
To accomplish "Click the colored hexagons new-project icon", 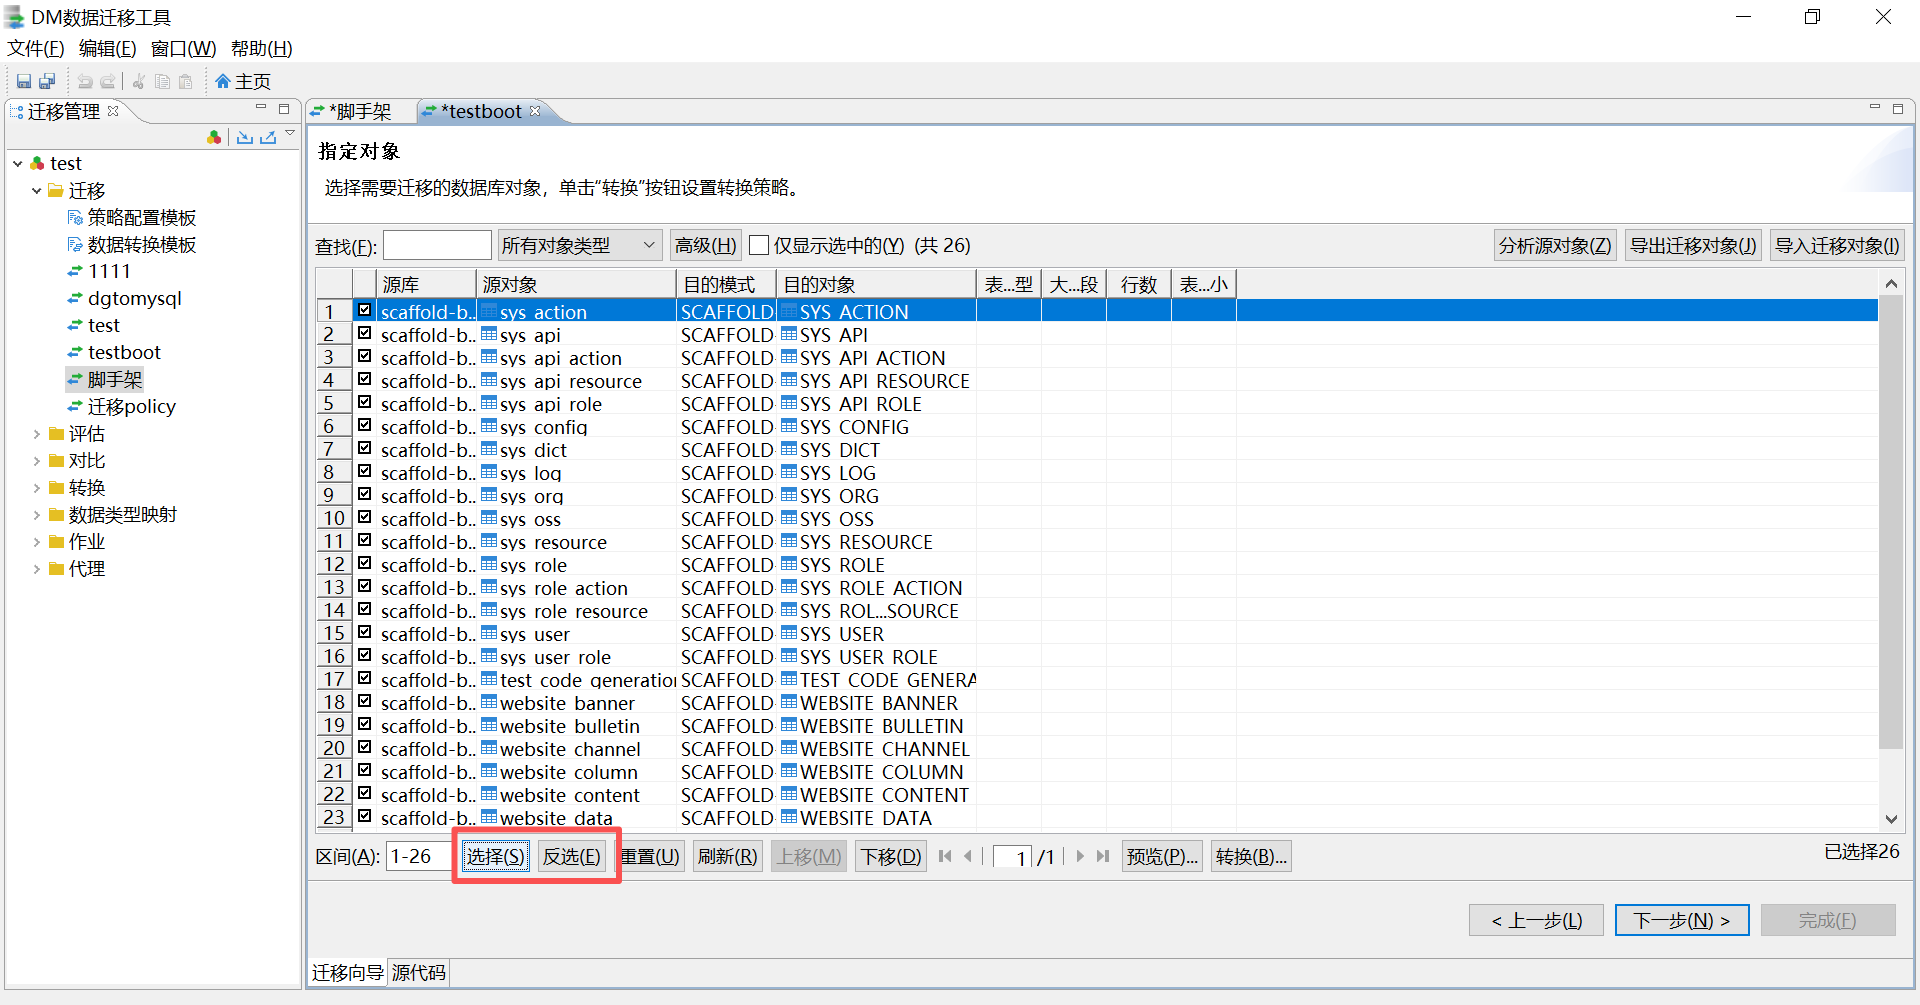I will [x=214, y=137].
